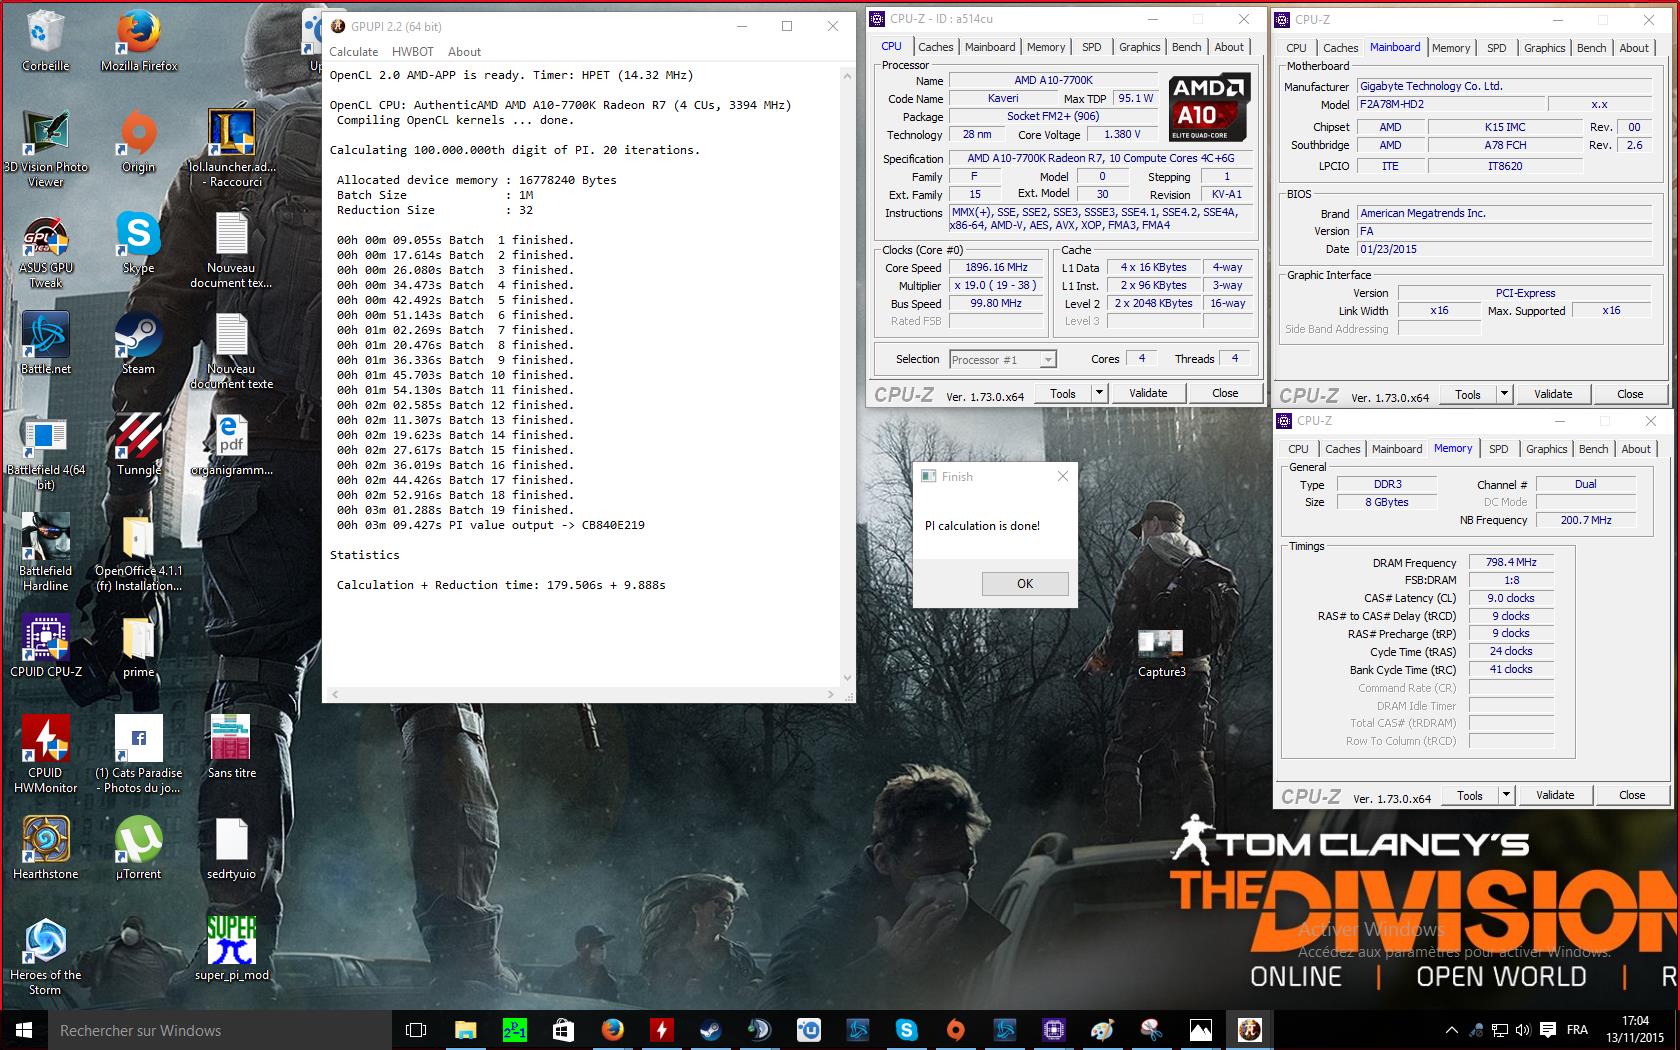Screen dimensions: 1680x1050
Task: Launch Steam desktop shortcut
Action: 138,344
